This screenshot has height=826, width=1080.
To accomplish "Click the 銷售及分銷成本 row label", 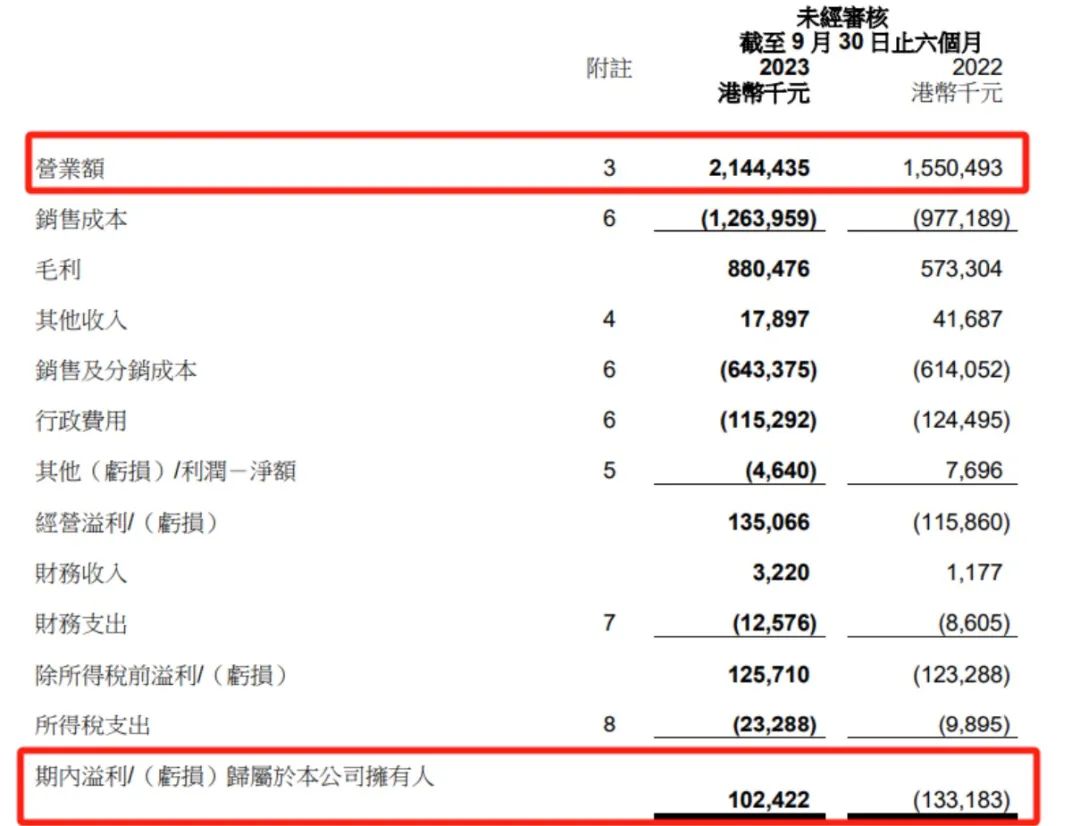I will tap(116, 371).
